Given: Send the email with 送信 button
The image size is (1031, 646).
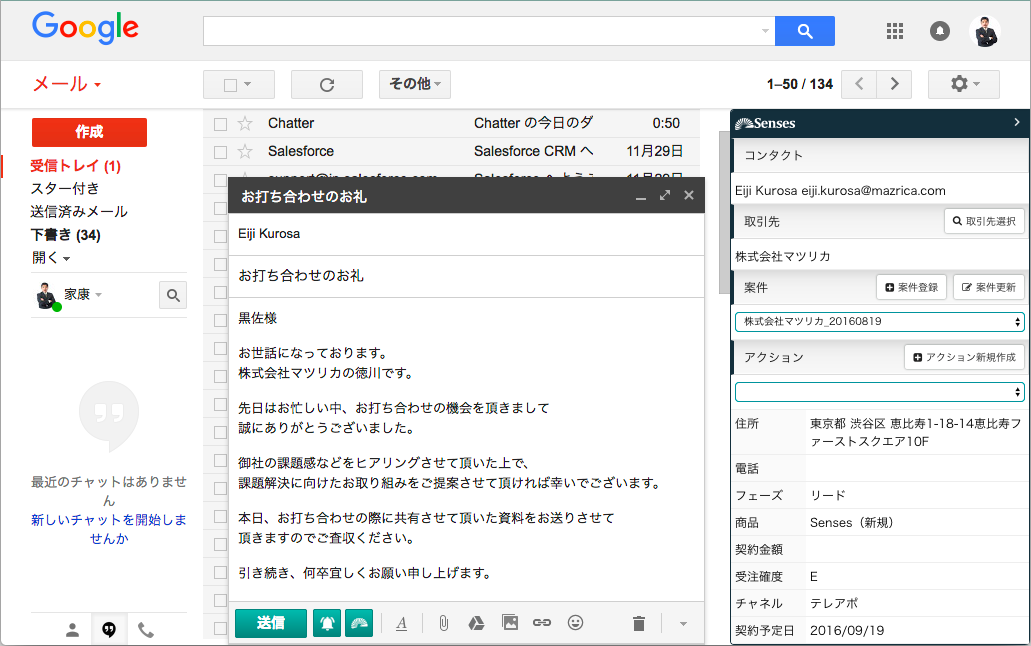Looking at the screenshot, I should [x=271, y=623].
